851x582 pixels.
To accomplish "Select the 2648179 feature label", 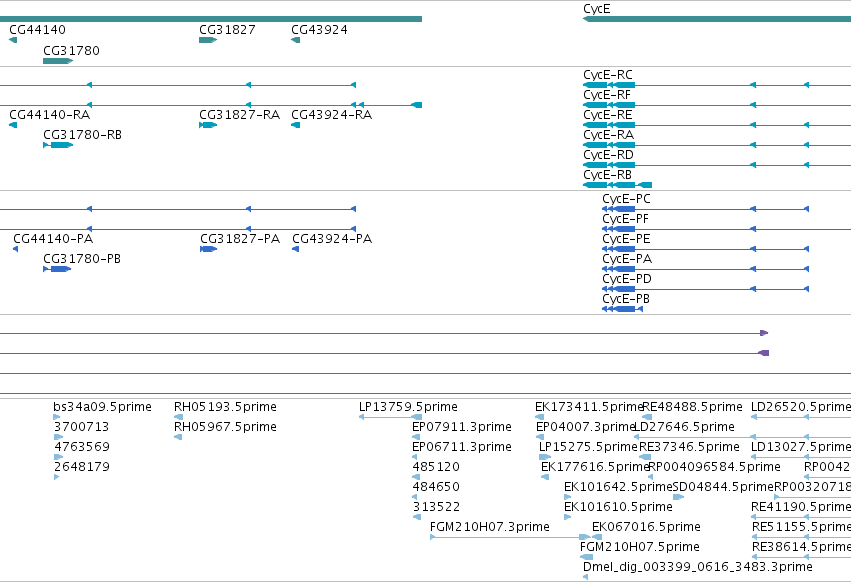I will pyautogui.click(x=81, y=467).
